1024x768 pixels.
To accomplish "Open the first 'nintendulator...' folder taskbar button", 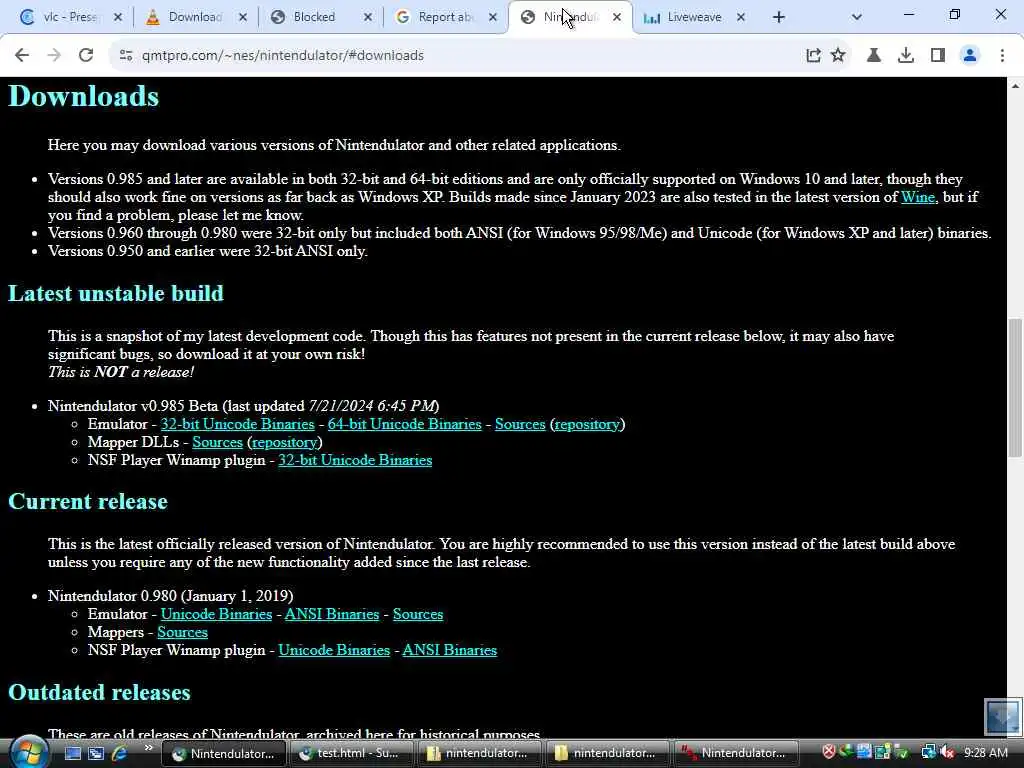I will [479, 753].
